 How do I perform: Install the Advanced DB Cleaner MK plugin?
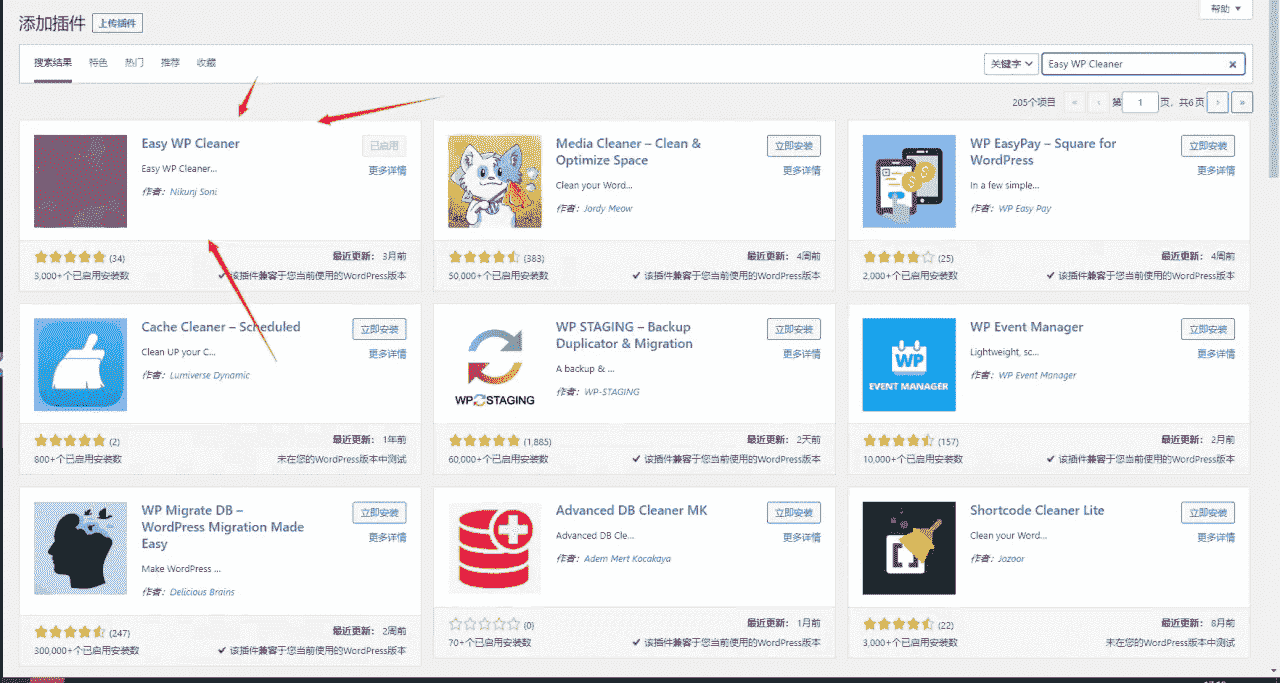coord(794,513)
